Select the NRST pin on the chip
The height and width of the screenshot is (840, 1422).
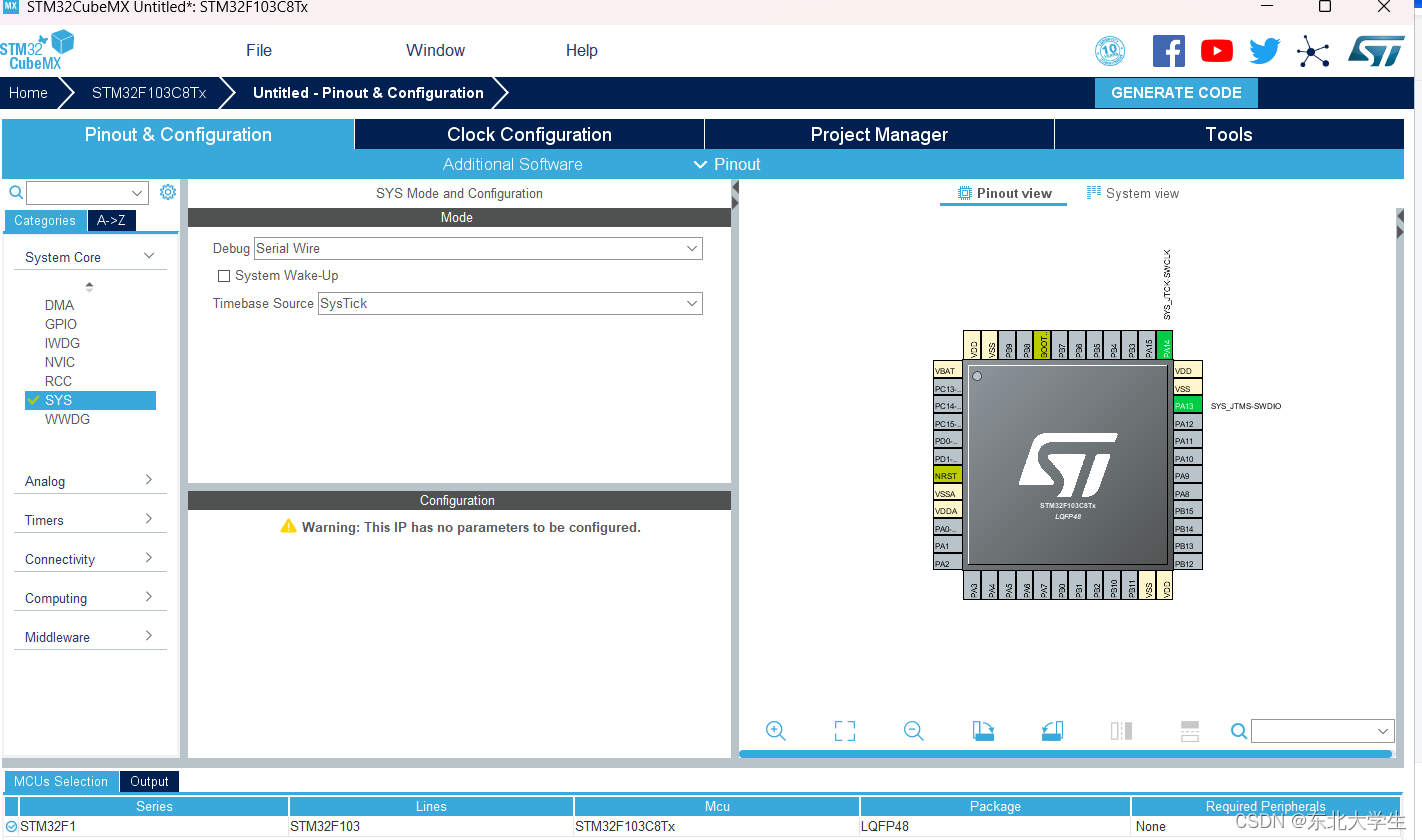(947, 476)
